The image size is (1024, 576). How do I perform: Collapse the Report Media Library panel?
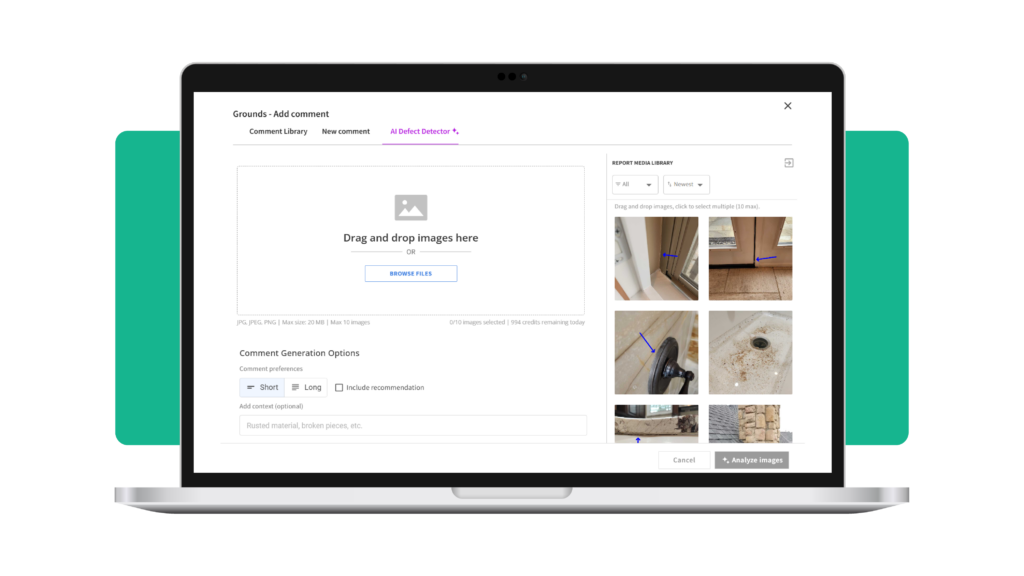(788, 163)
